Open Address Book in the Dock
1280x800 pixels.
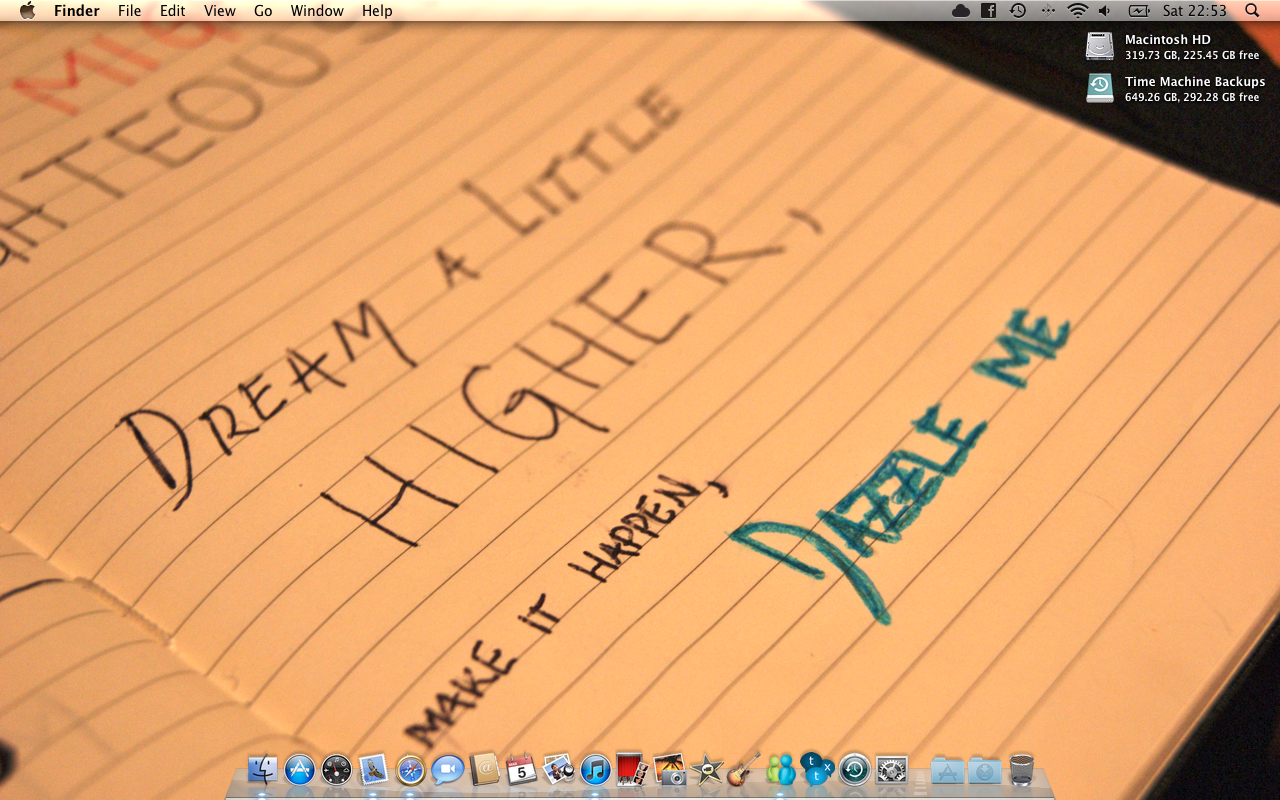click(484, 769)
